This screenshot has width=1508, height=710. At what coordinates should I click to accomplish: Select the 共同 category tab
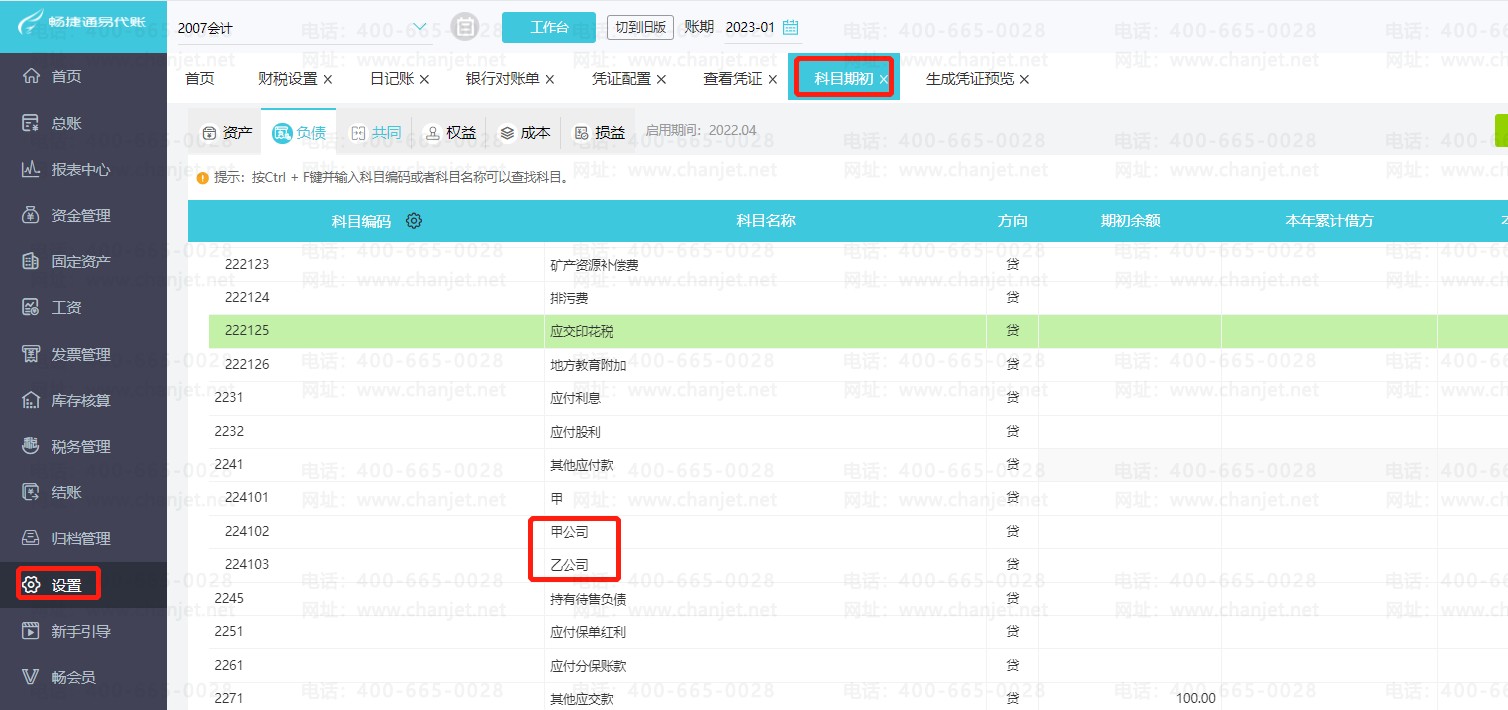click(x=376, y=133)
